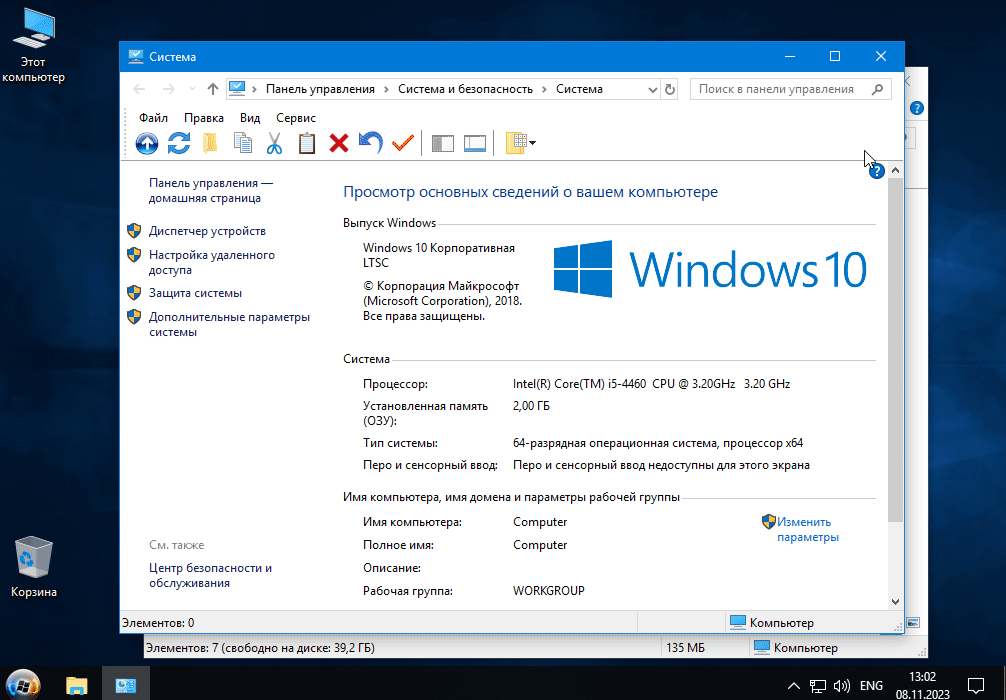Toggle the bottom details pane toolbar button
This screenshot has height=700, width=1006.
(475, 143)
